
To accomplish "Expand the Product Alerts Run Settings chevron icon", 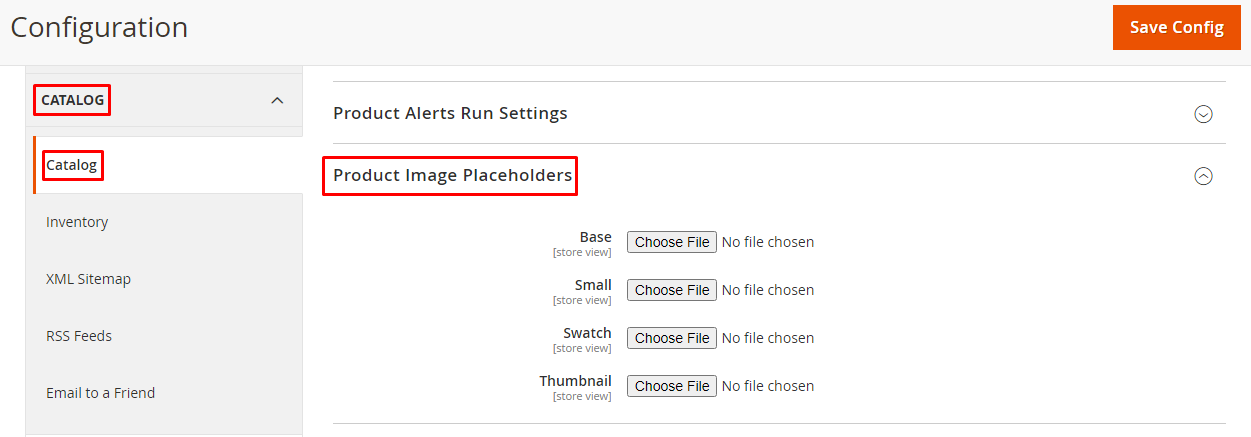I will tap(1203, 114).
